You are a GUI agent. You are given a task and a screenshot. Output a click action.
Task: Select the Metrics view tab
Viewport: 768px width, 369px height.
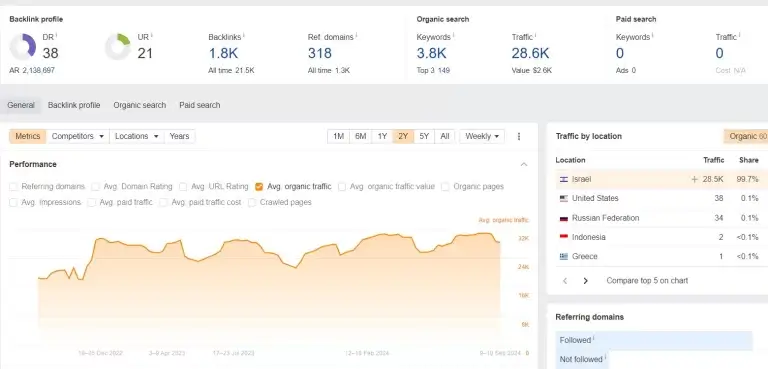(x=27, y=136)
